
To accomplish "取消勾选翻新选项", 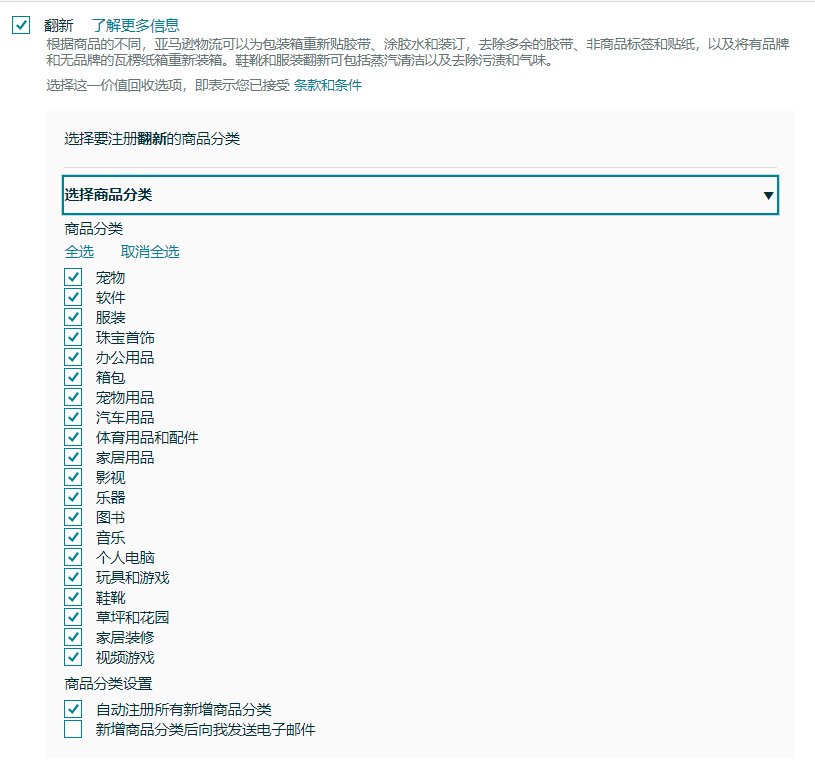I will (19, 20).
